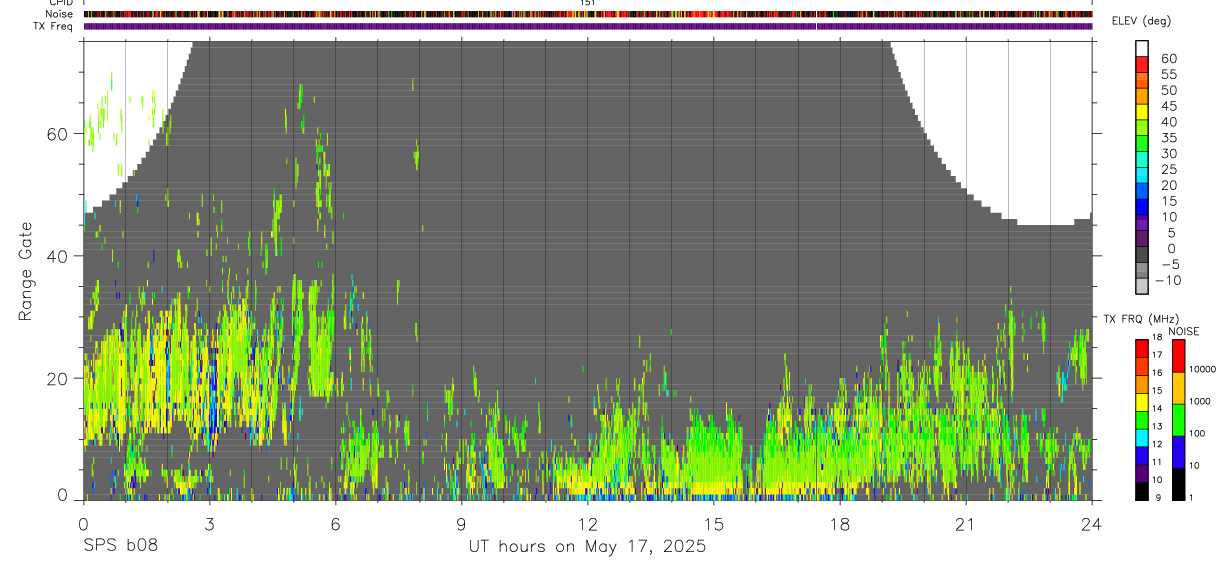Screen dimensions: 1228x567
Task: Click the CPID value '151'
Action: click(x=588, y=3)
